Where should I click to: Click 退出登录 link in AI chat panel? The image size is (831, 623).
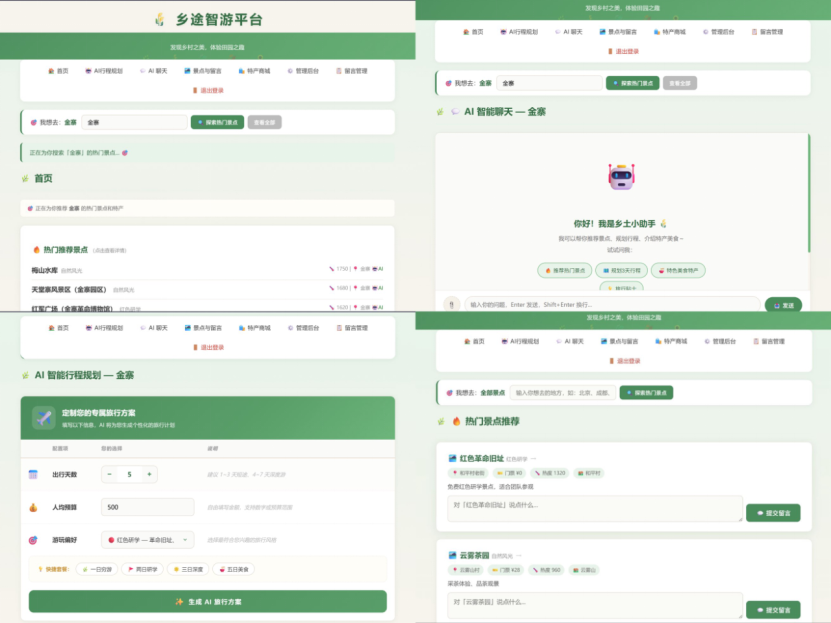coord(623,51)
